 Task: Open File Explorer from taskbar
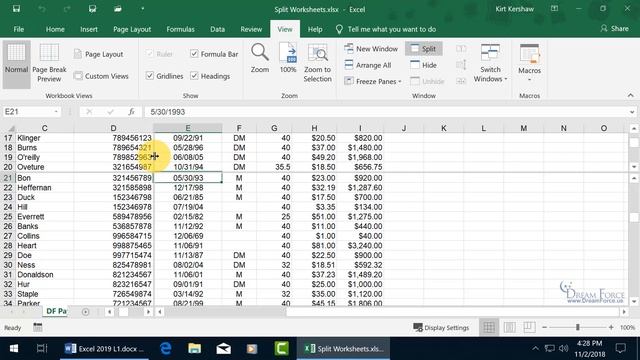[x=195, y=349]
